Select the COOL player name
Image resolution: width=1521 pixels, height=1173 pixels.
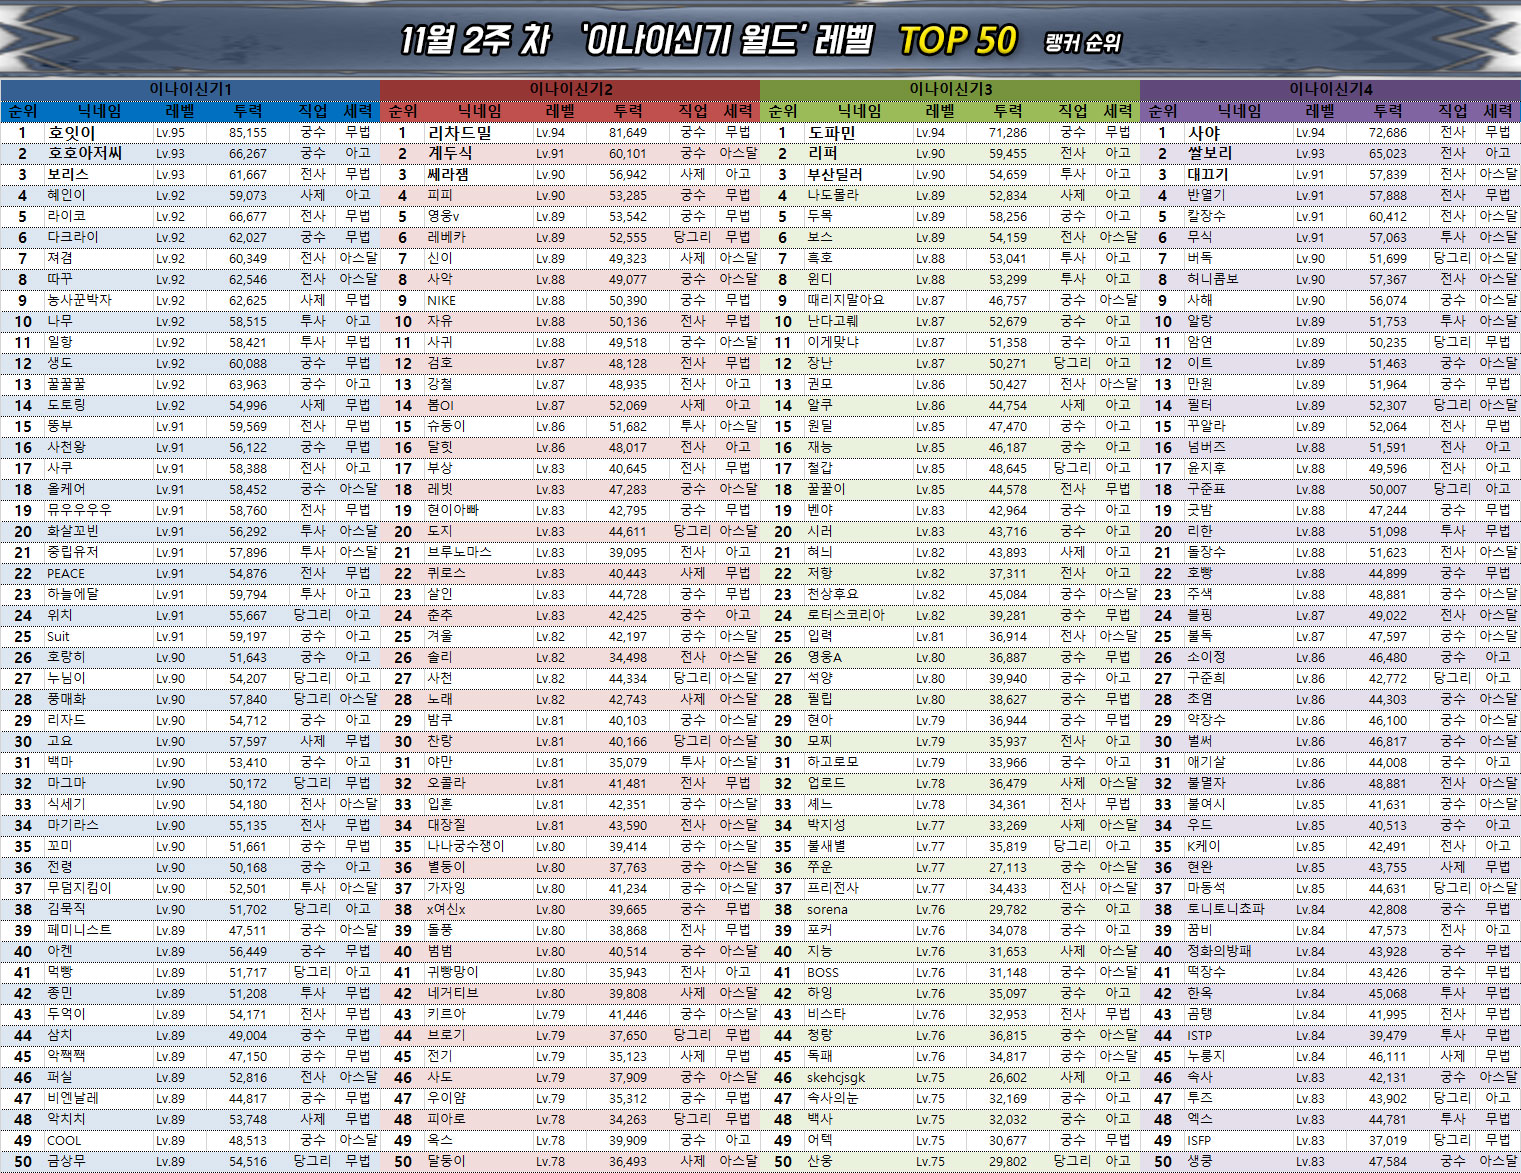tap(64, 1140)
